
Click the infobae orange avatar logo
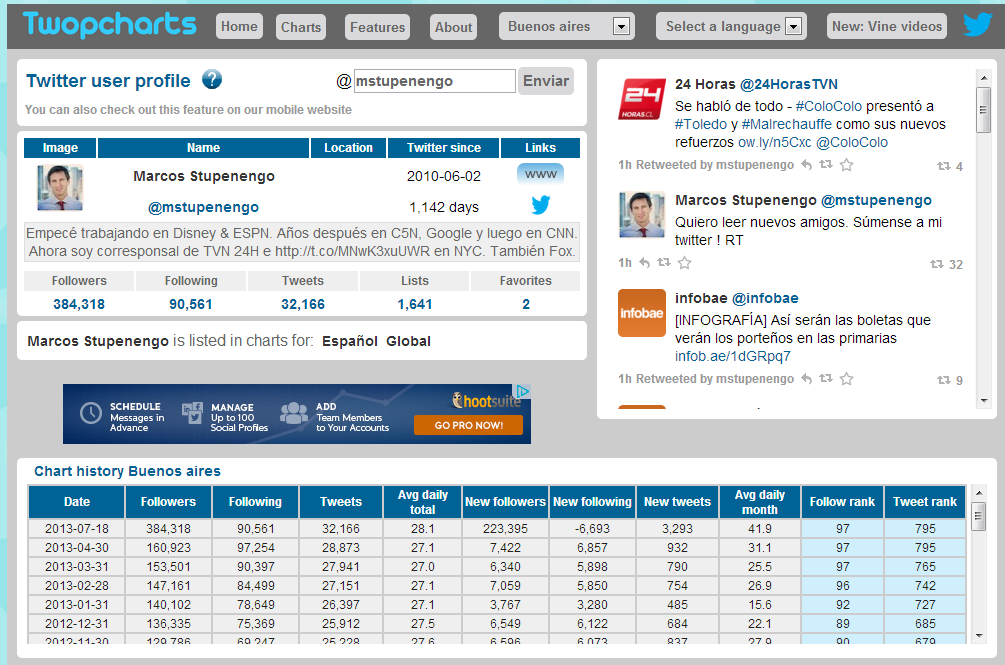pos(642,313)
